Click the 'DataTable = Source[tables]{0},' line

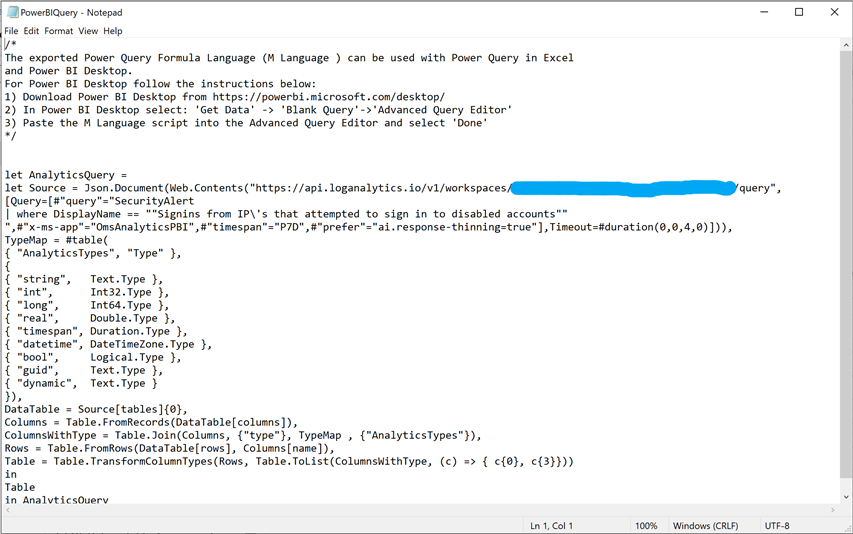(96, 409)
